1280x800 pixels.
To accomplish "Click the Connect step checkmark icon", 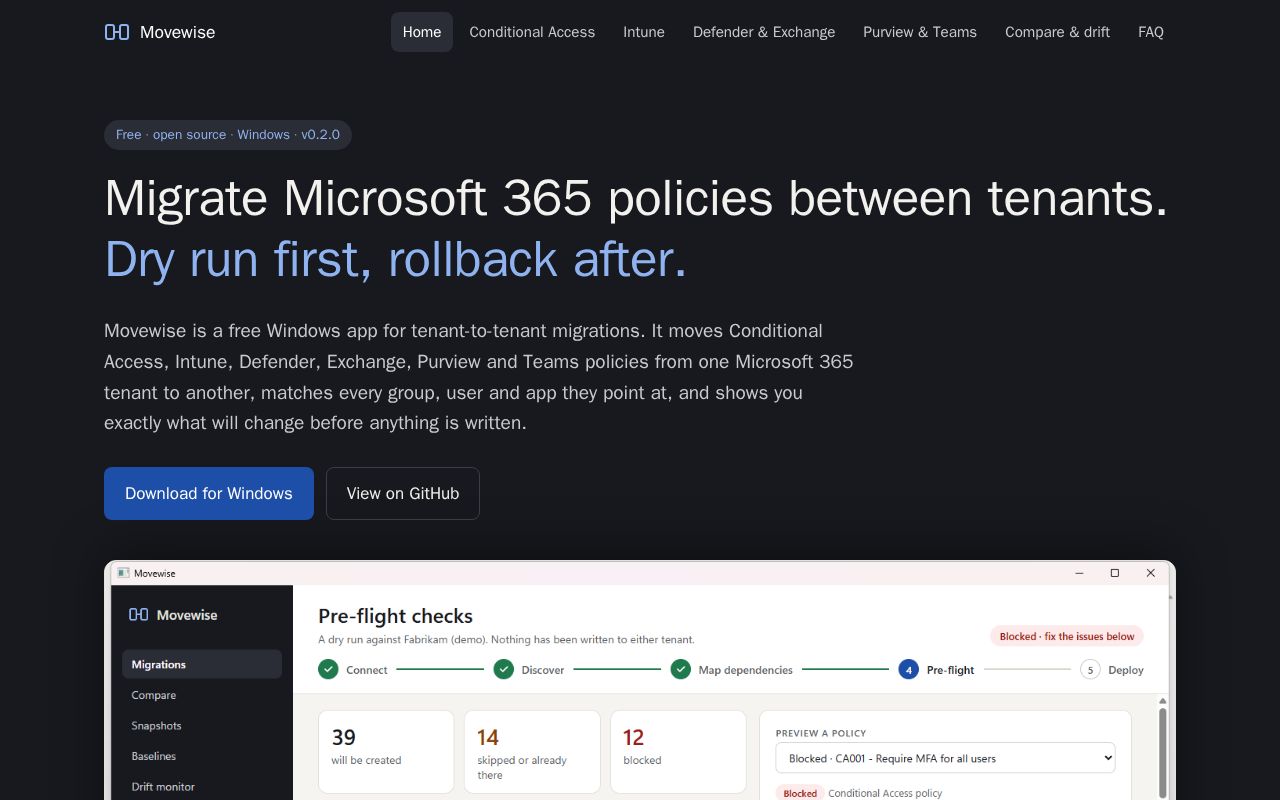I will (328, 669).
